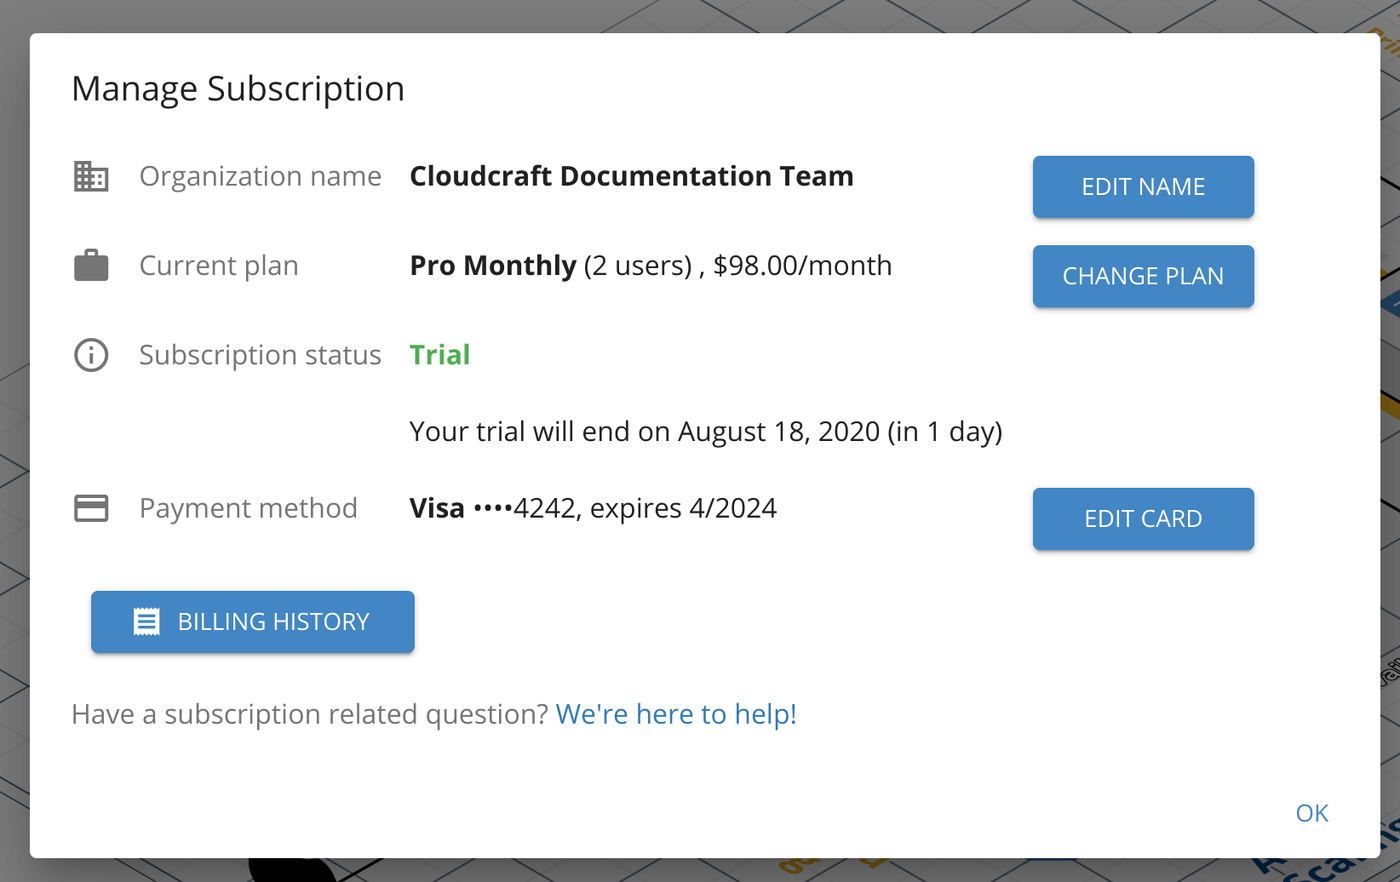Dismiss the dialog with OK
Image resolution: width=1400 pixels, height=882 pixels.
point(1312,813)
